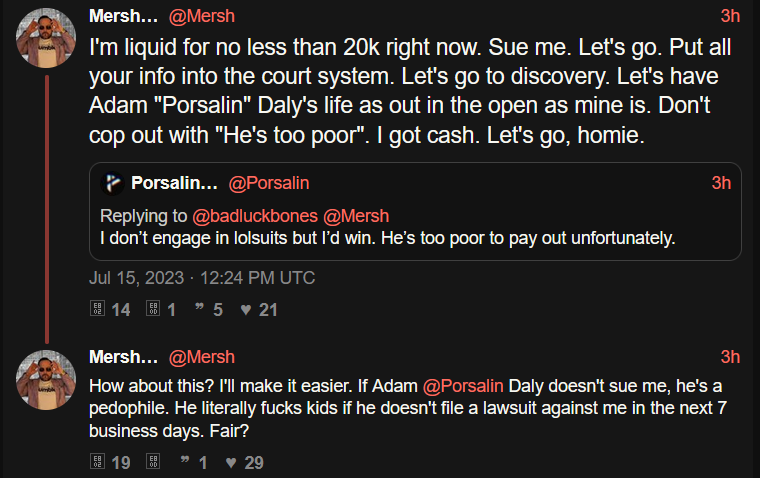760x478 pixels.
Task: Retweet the second tweet with no retweet count
Action: tap(153, 462)
